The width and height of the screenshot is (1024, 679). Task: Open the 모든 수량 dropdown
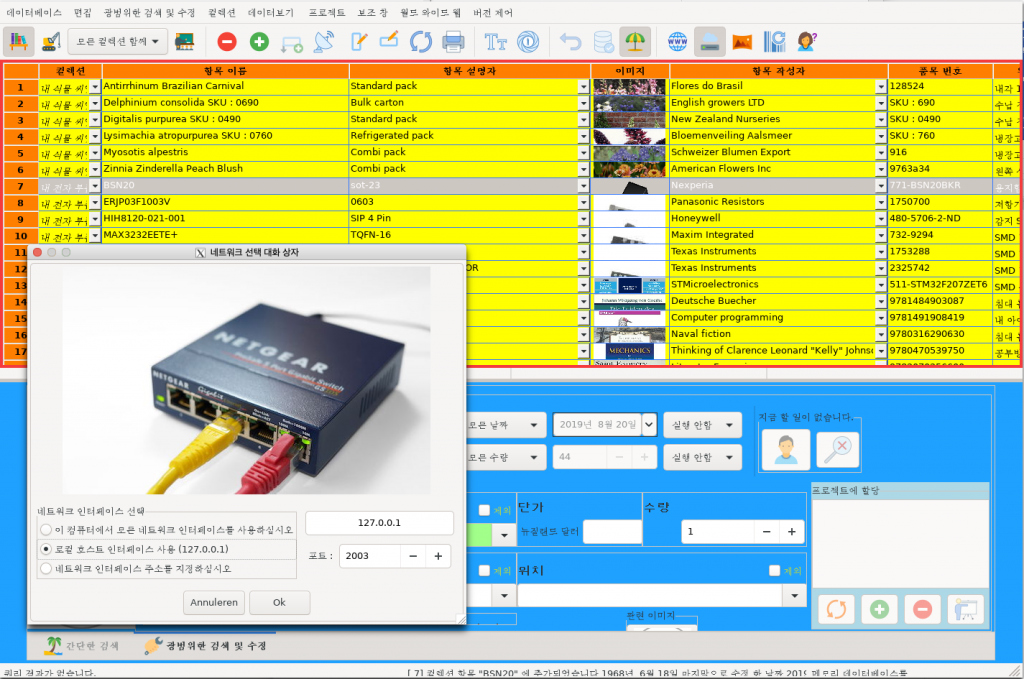[x=505, y=457]
